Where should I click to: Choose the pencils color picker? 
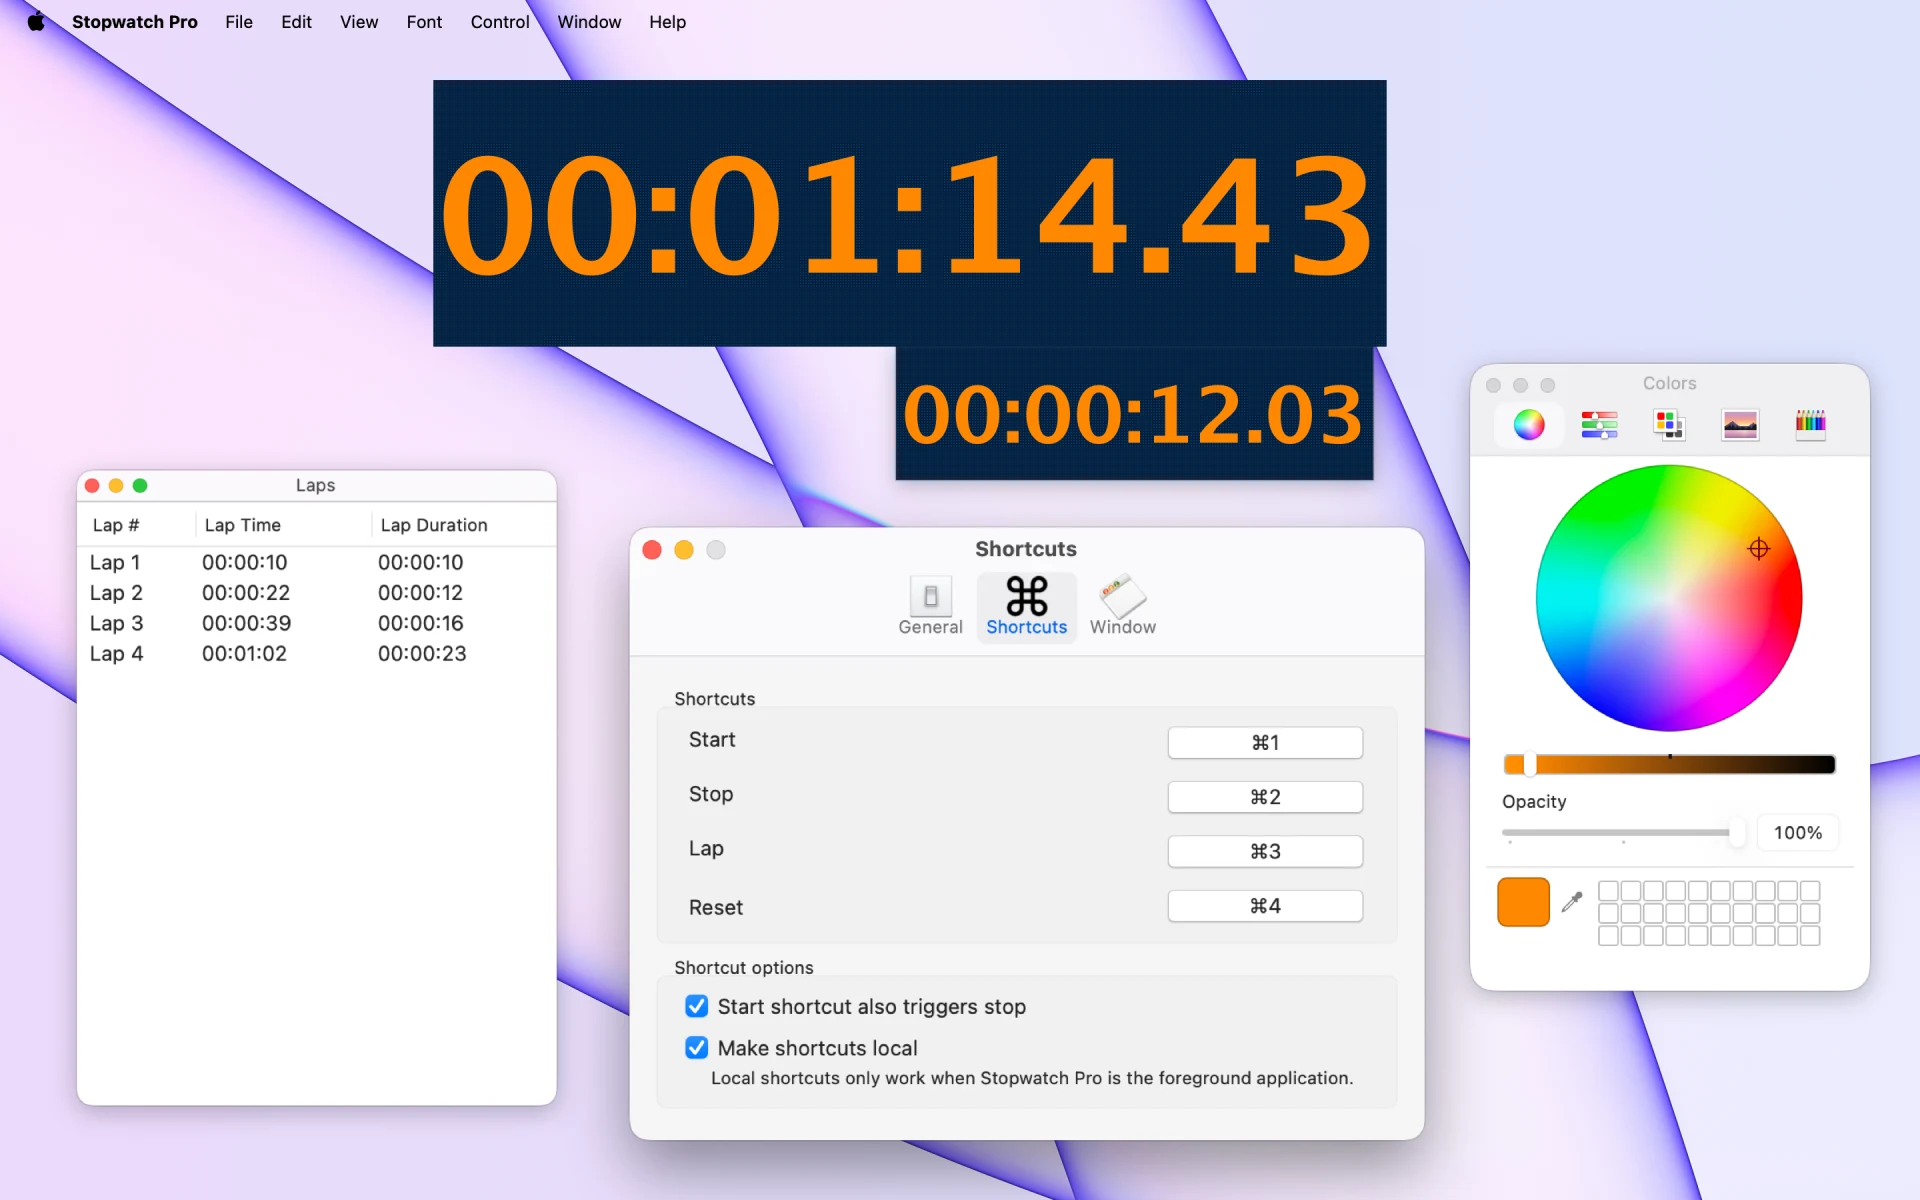click(x=1810, y=425)
